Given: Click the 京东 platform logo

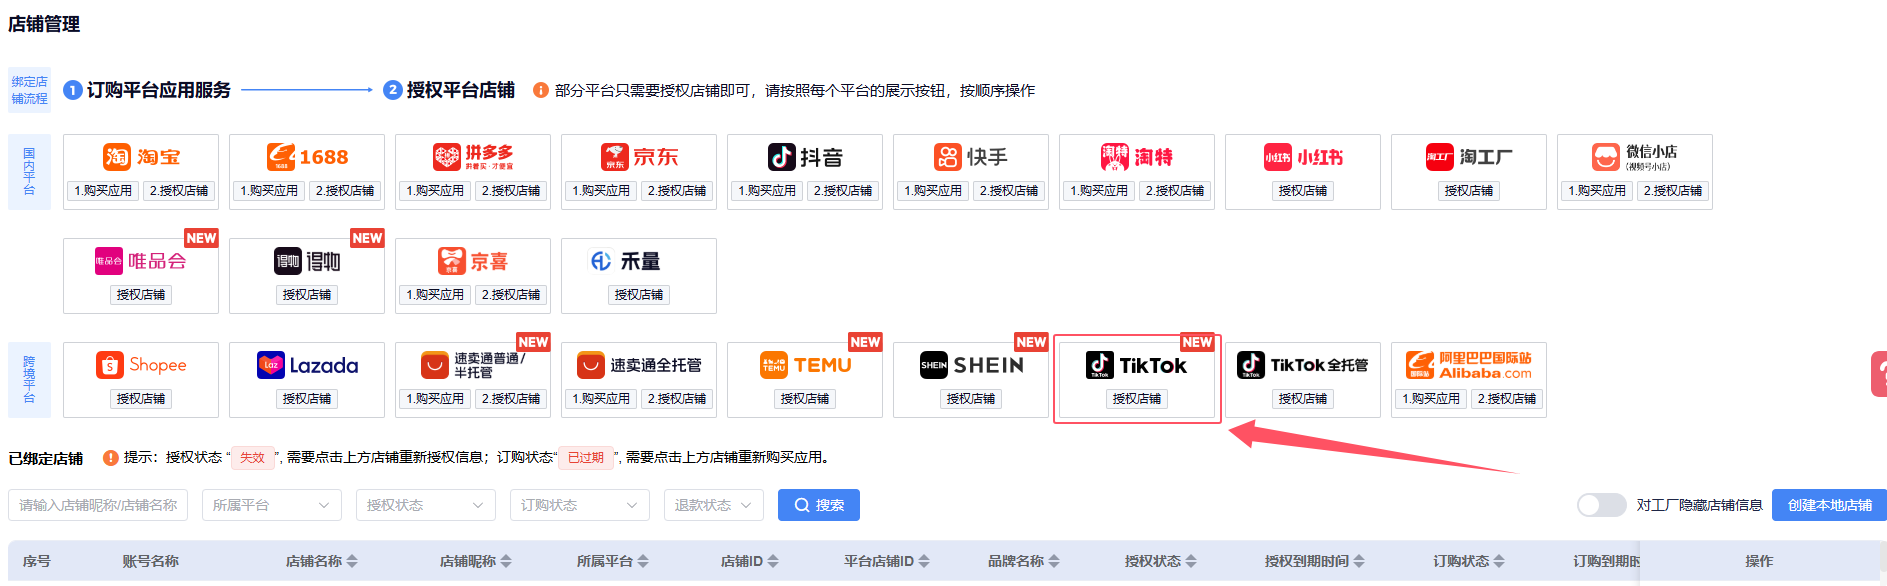Looking at the screenshot, I should (639, 157).
